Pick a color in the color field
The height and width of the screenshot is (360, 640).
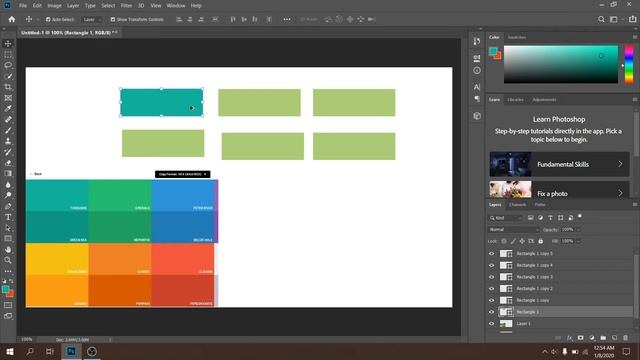pos(561,64)
